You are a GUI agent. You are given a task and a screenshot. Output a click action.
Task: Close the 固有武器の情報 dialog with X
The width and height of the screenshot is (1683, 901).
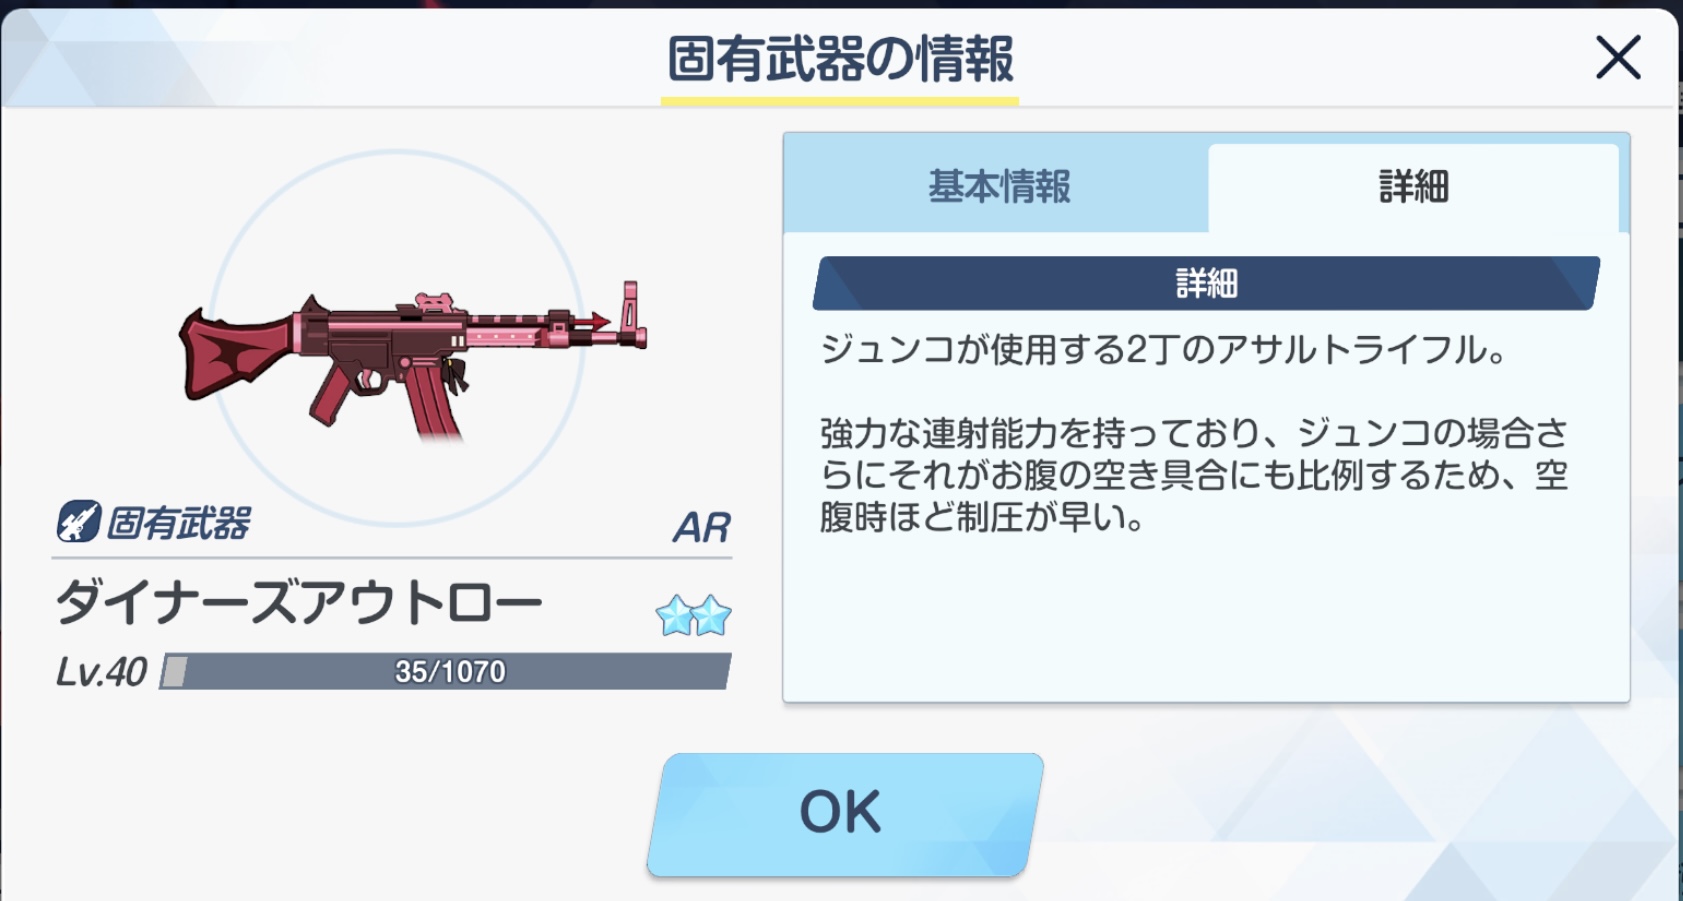pyautogui.click(x=1618, y=57)
